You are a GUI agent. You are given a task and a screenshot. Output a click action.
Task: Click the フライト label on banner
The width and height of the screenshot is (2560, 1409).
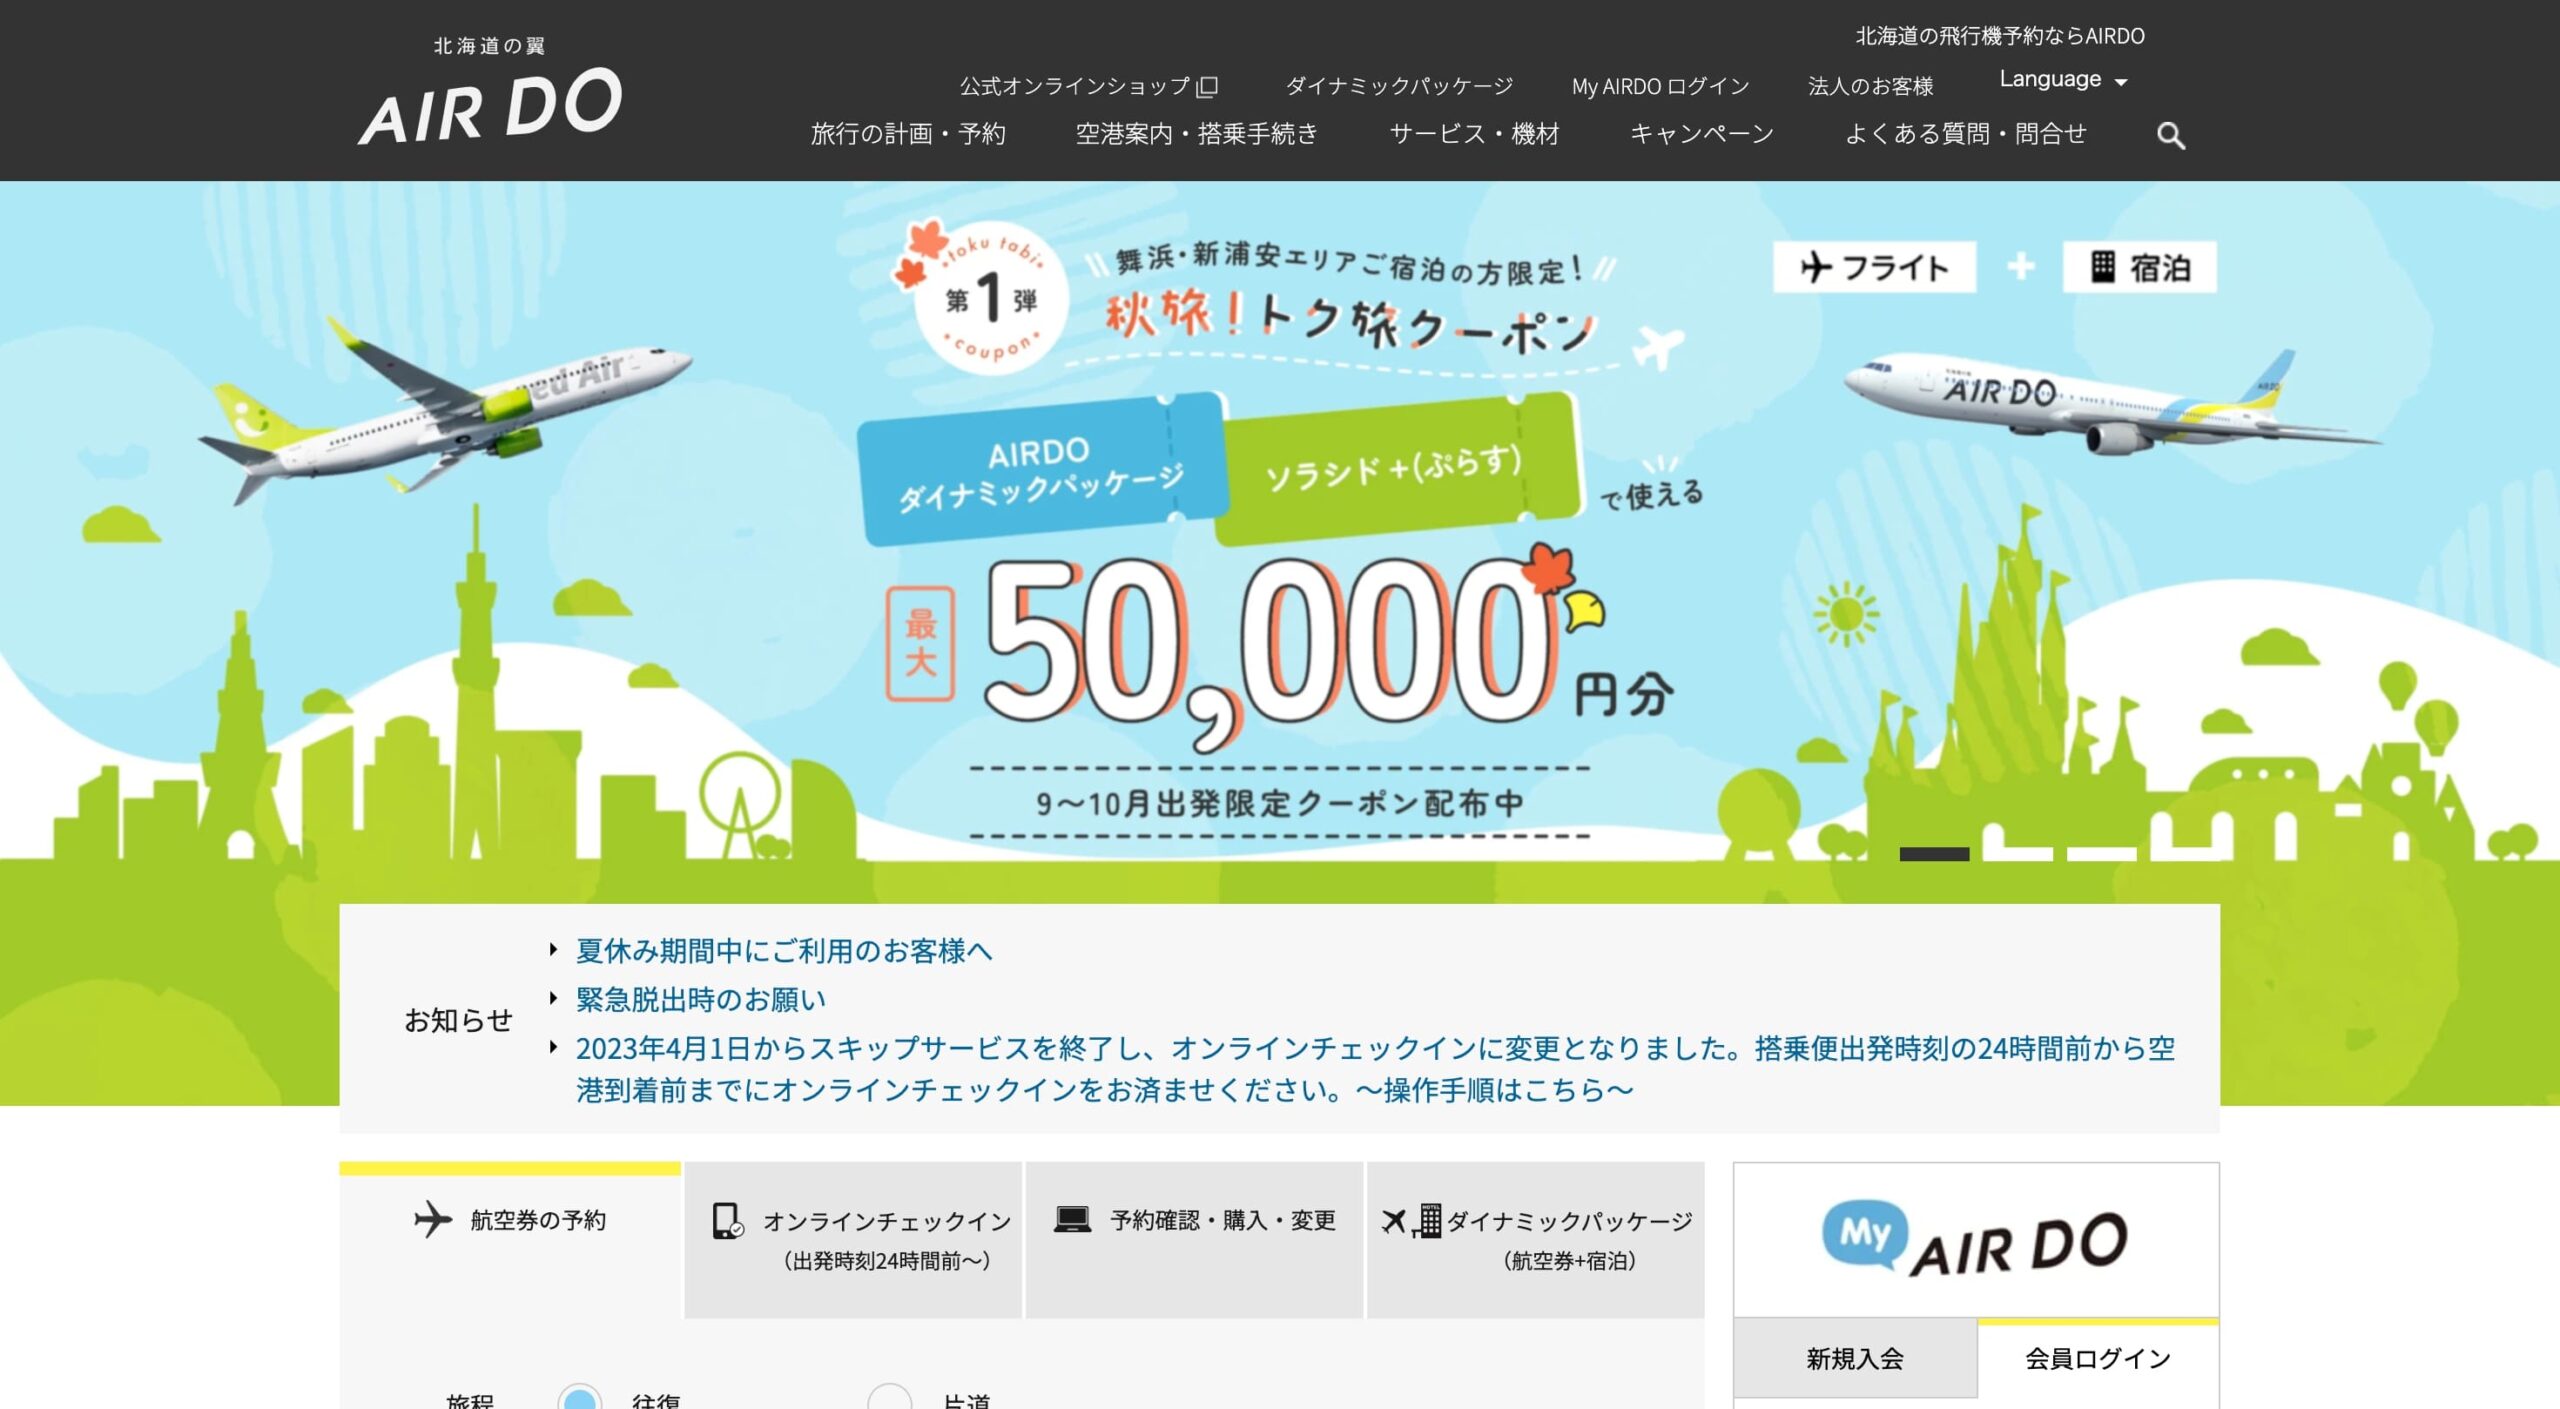click(1875, 267)
